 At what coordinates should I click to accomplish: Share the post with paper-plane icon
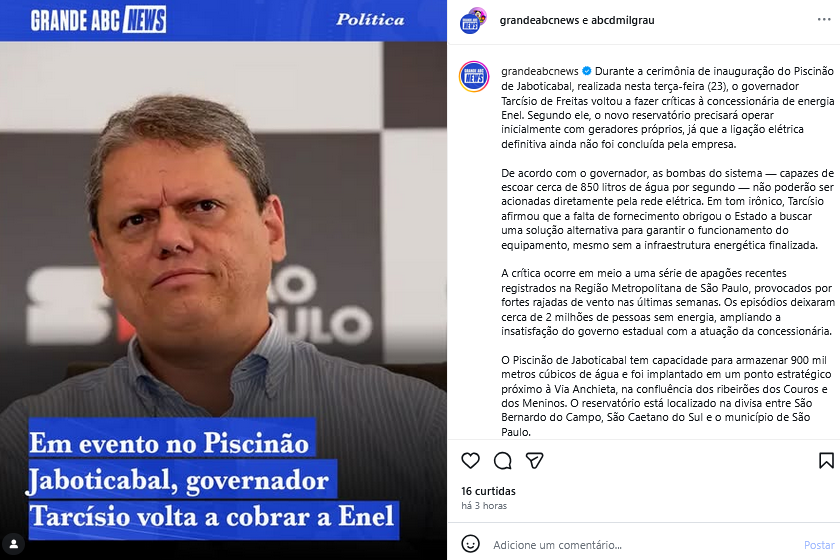(535, 460)
